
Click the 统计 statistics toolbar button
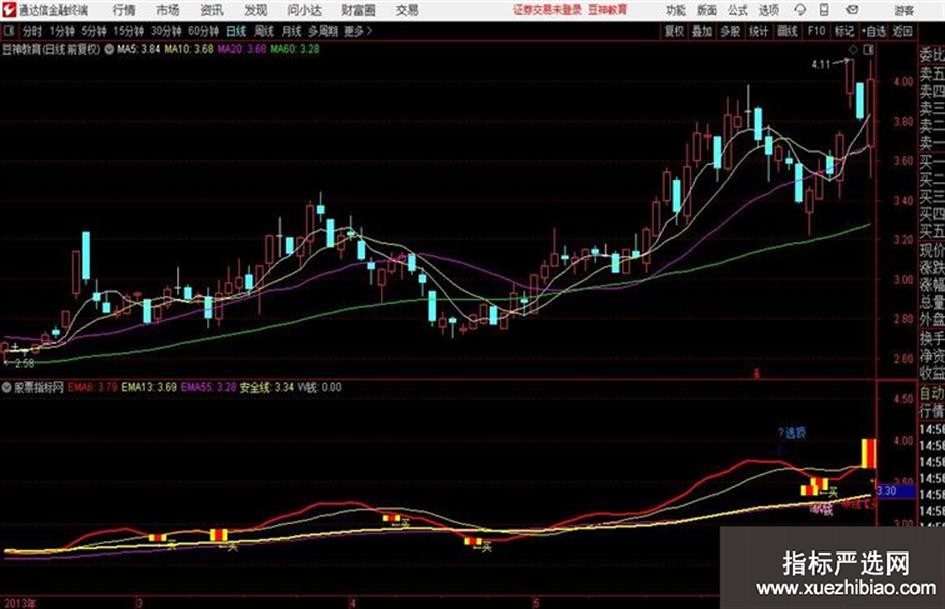click(x=758, y=31)
